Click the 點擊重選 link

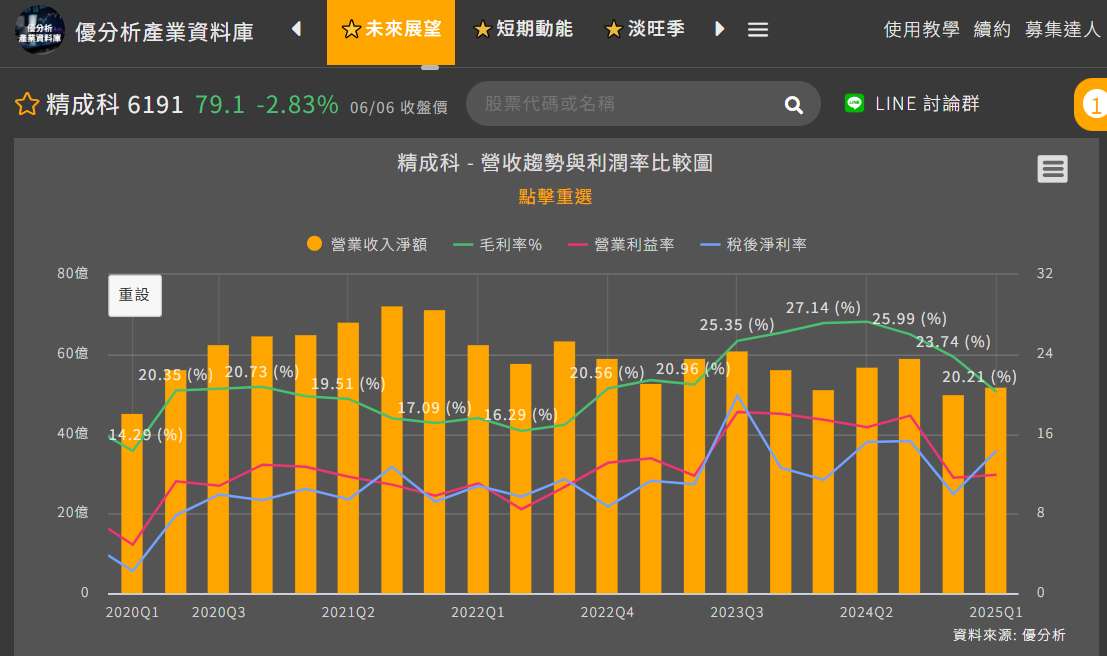pyautogui.click(x=555, y=196)
